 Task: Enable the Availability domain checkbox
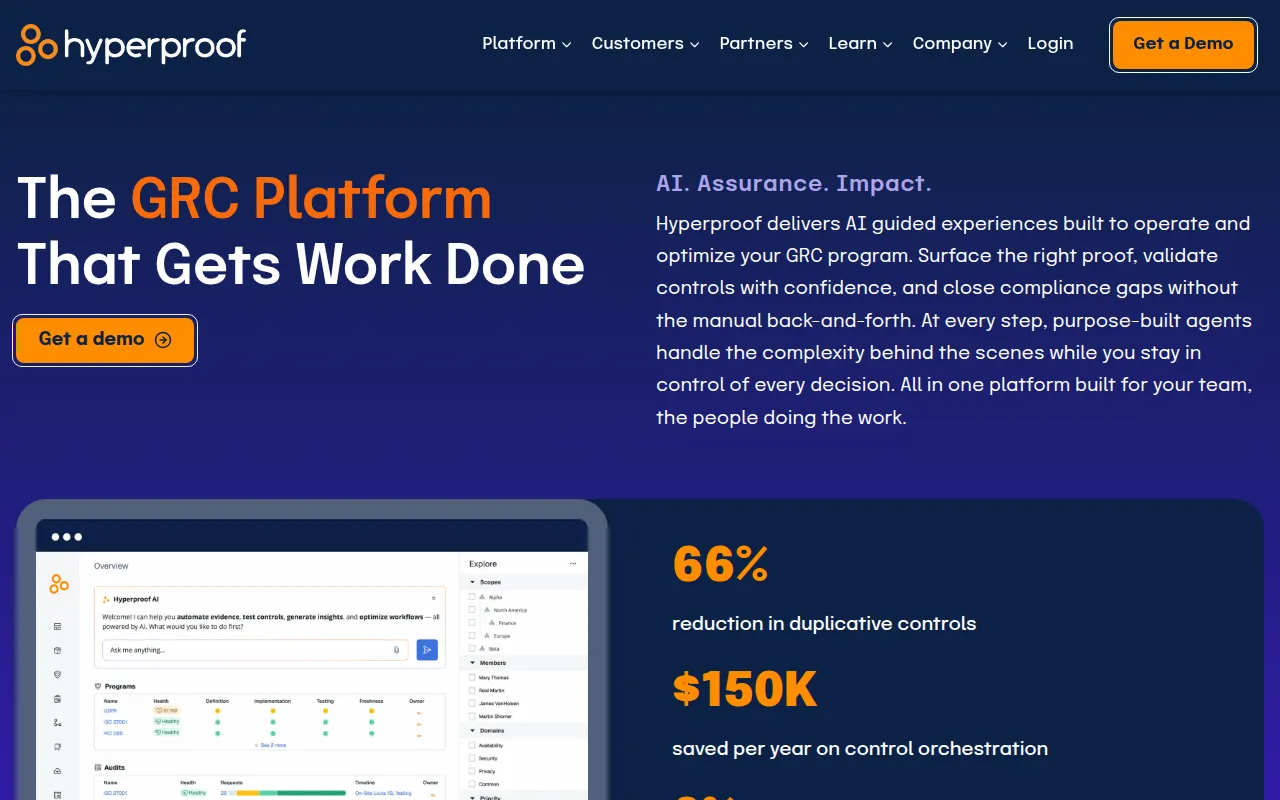click(x=472, y=745)
